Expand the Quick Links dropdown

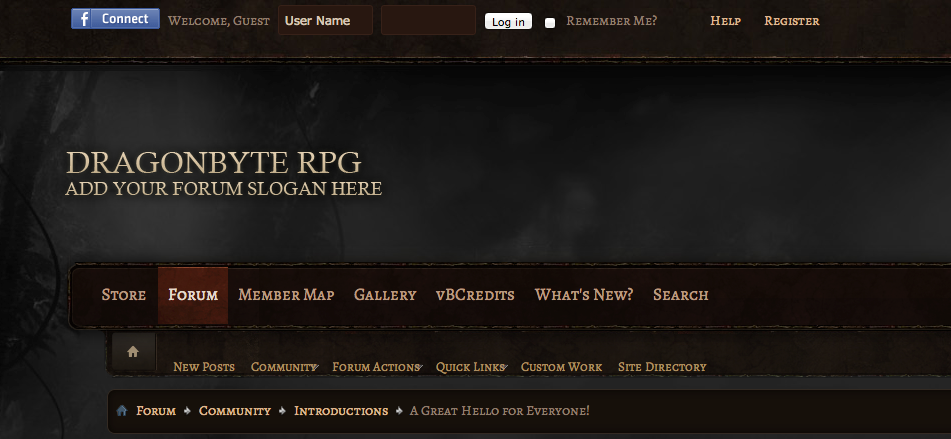471,367
